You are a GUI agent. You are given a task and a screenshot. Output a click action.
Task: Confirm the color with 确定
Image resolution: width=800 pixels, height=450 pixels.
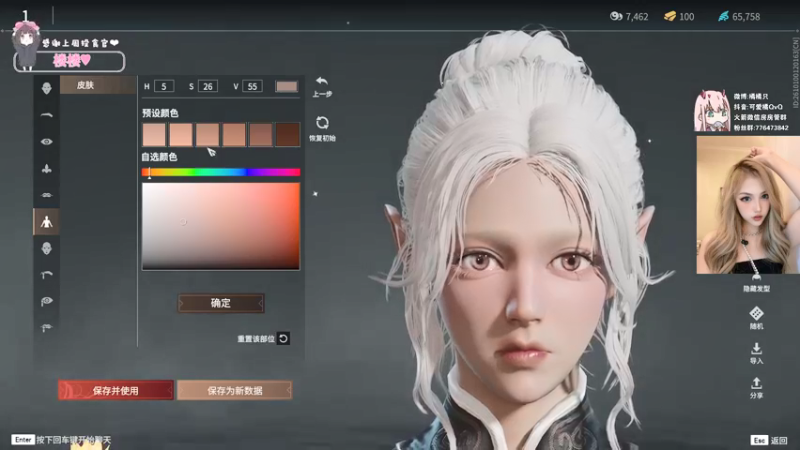pyautogui.click(x=221, y=303)
